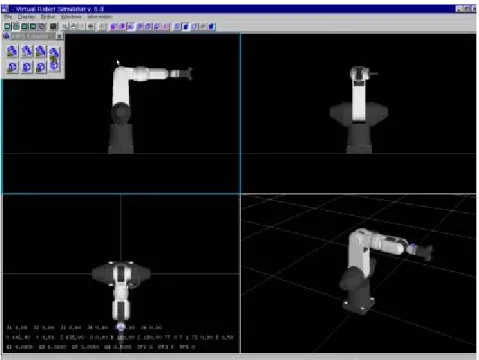The image size is (479, 360).
Task: Click the fourth teal view-layout toolbar icon
Action: (x=33, y=26)
